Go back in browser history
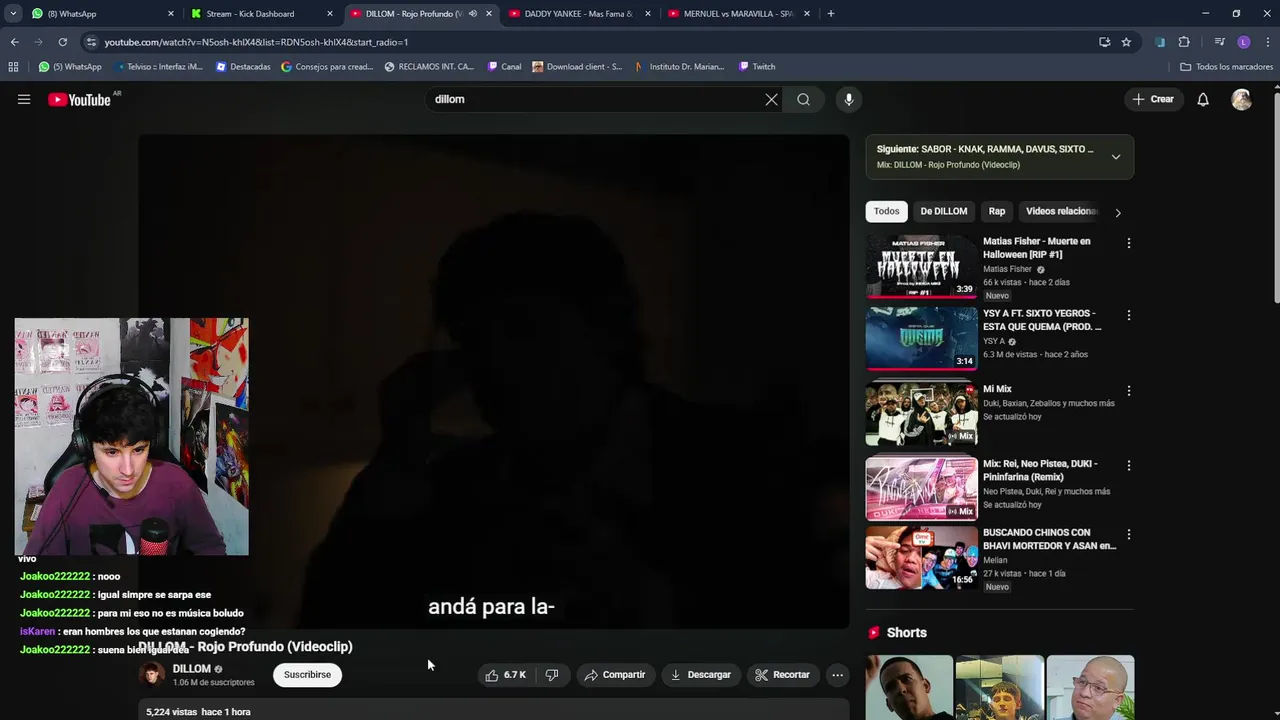1280x720 pixels. click(x=14, y=42)
